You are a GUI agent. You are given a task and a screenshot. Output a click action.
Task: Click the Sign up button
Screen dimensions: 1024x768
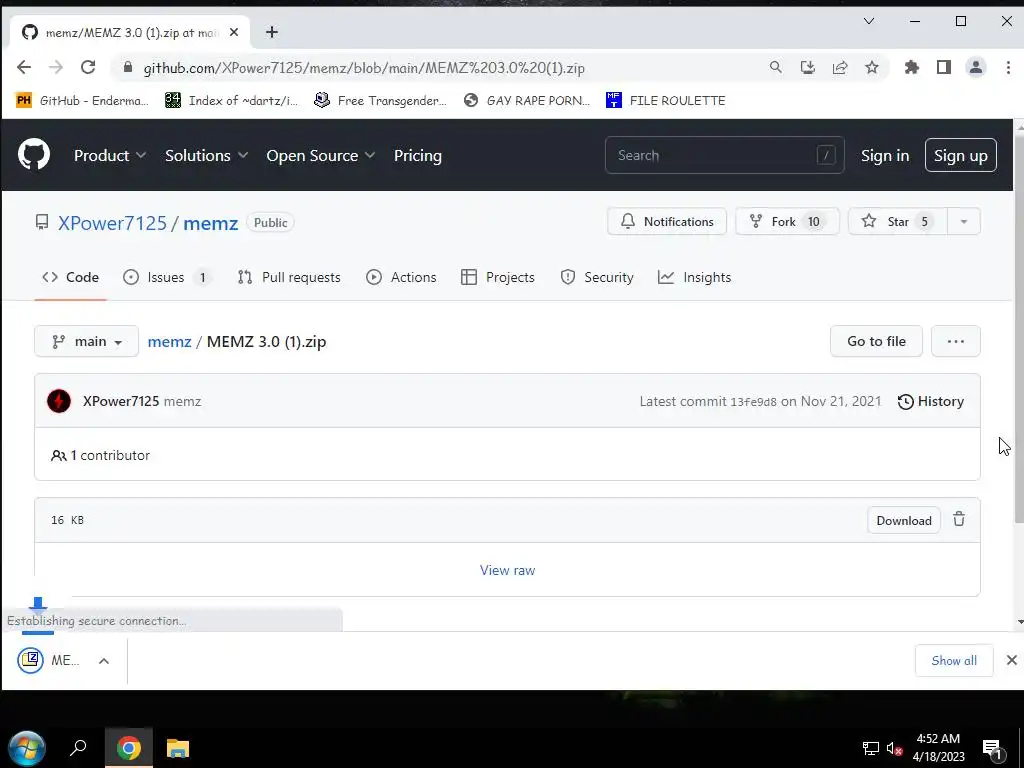961,155
